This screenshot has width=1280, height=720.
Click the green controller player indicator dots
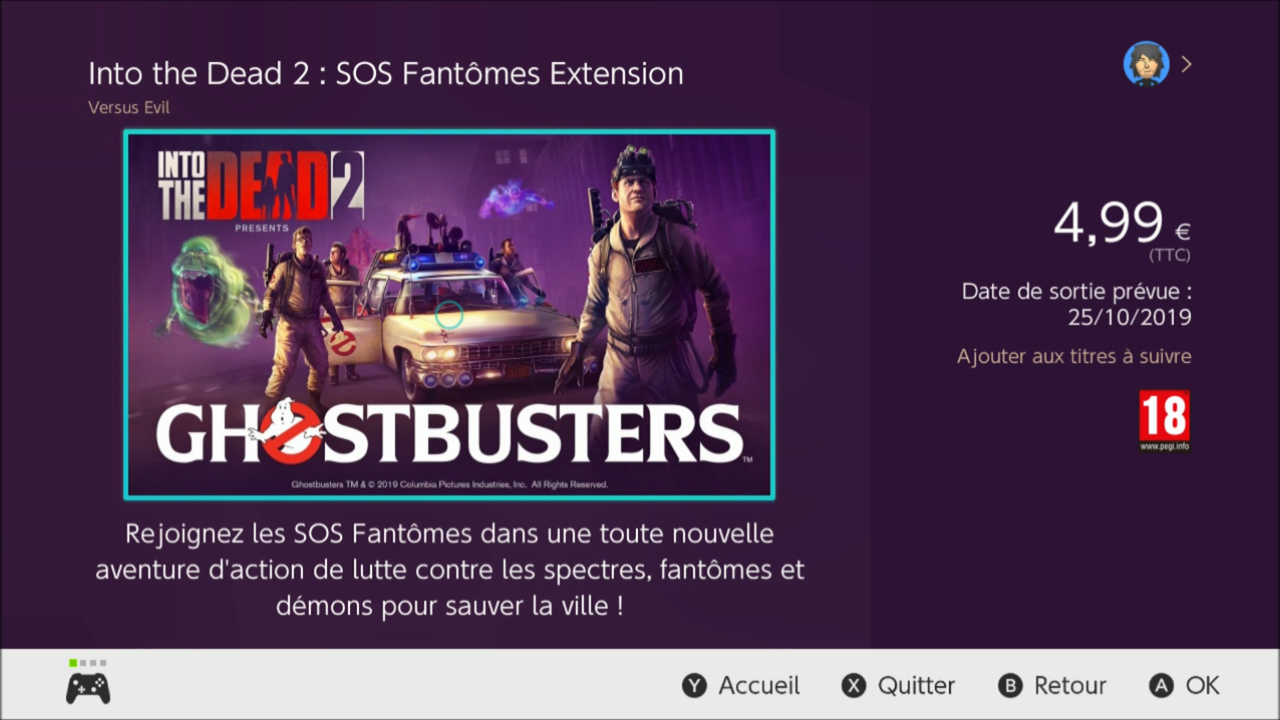[x=88, y=663]
